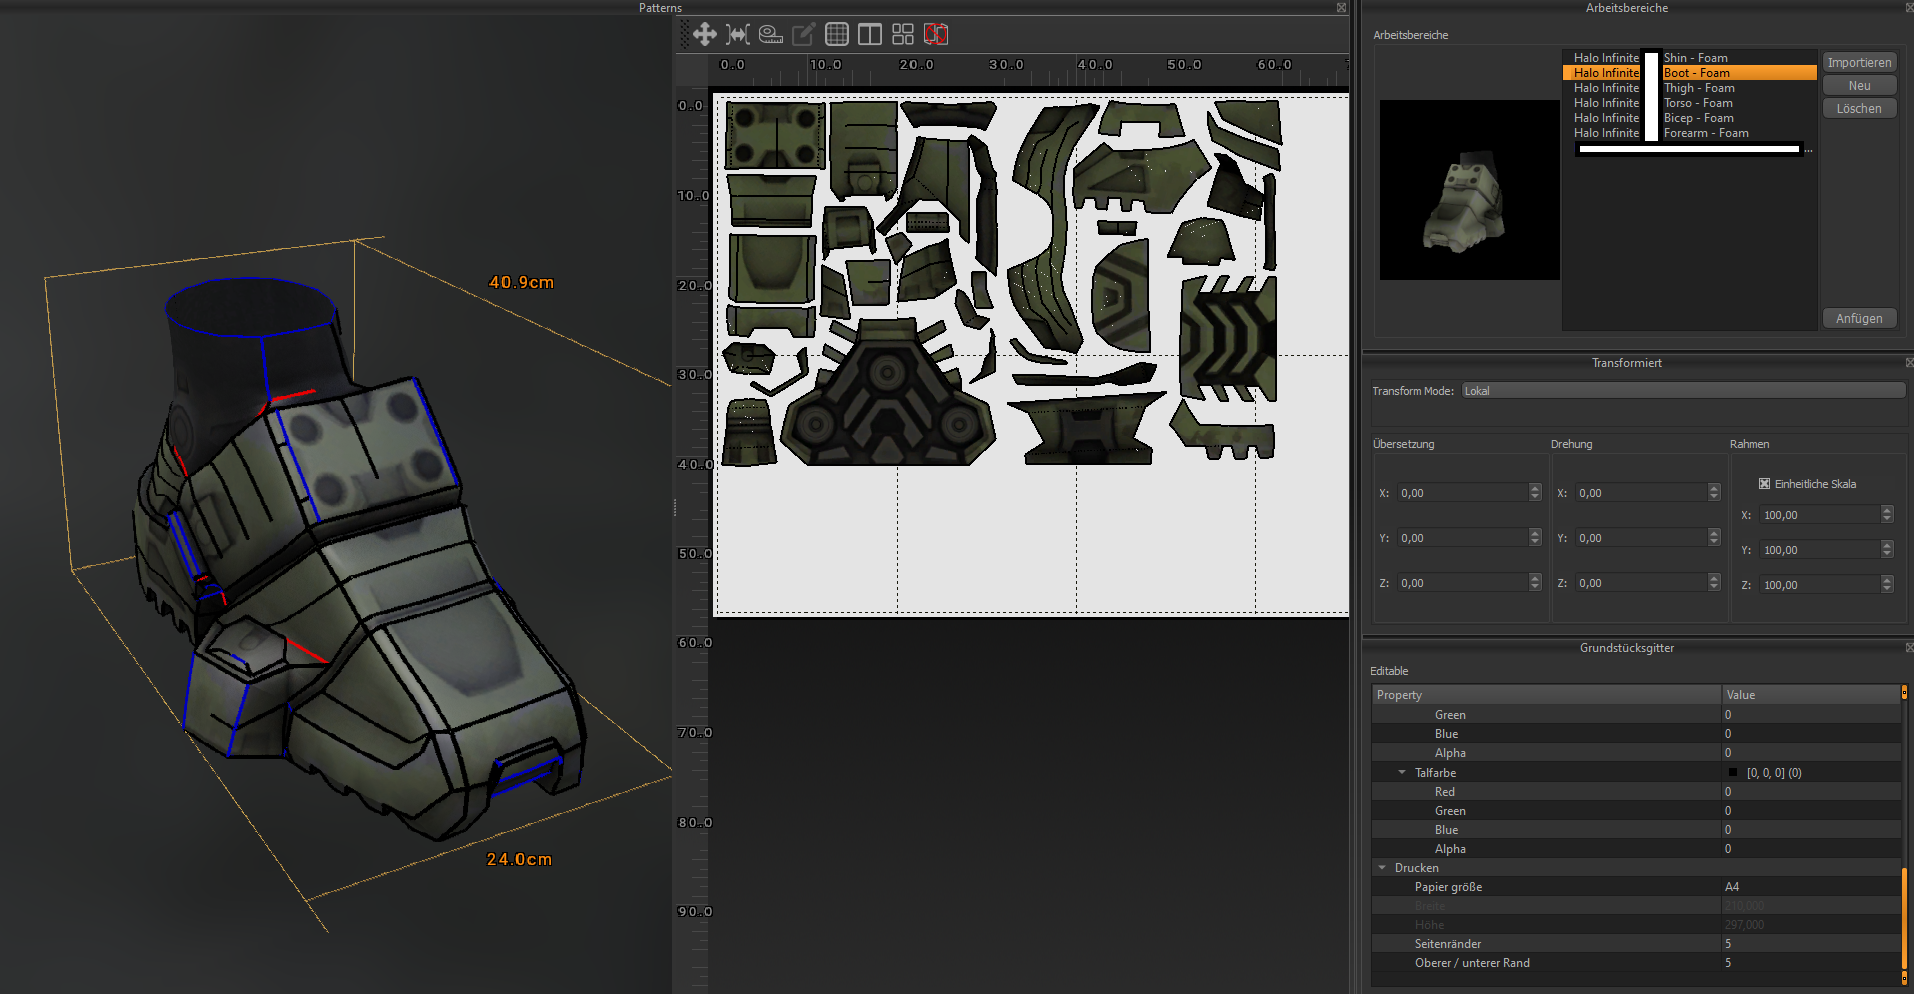Select the Torso - Foam workspace row
This screenshot has height=994, width=1914.
pyautogui.click(x=1690, y=103)
